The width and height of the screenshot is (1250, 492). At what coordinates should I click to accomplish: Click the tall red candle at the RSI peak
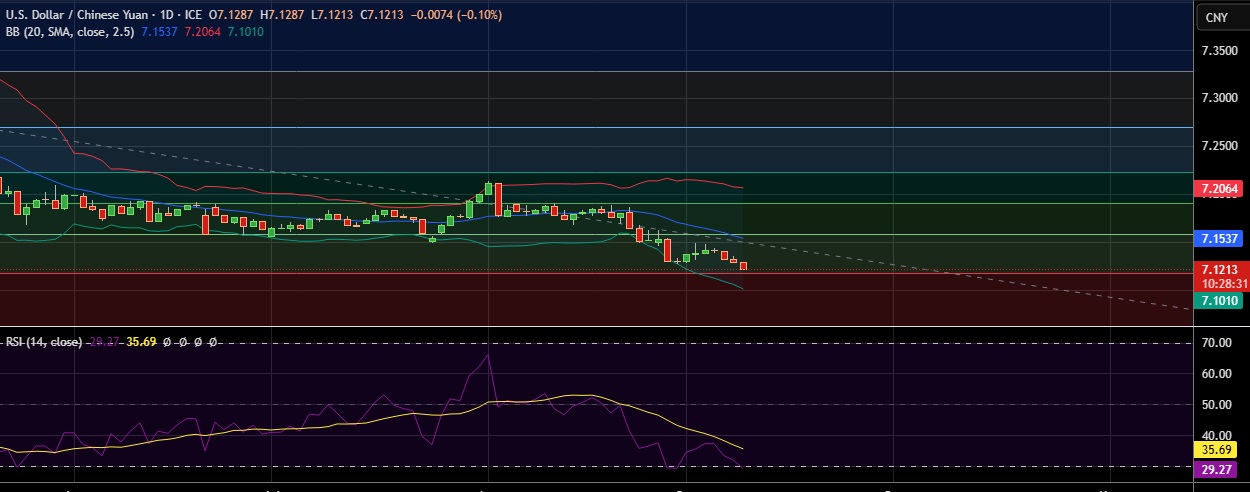[x=497, y=199]
